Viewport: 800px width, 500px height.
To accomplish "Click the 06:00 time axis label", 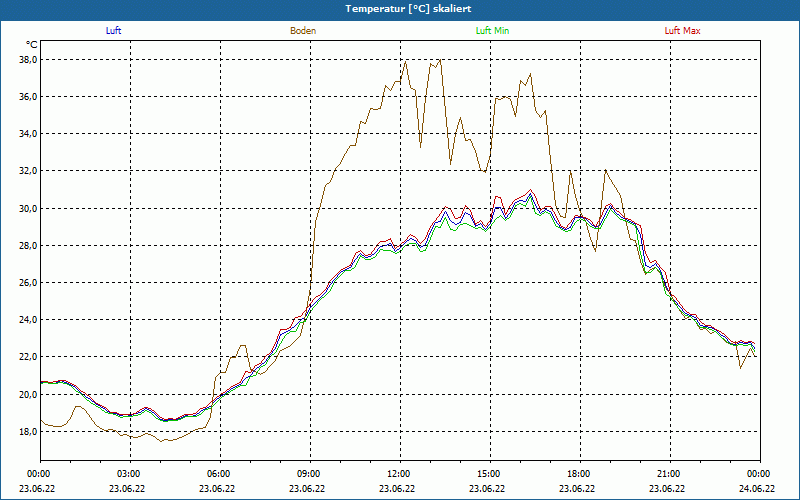I will [x=218, y=474].
